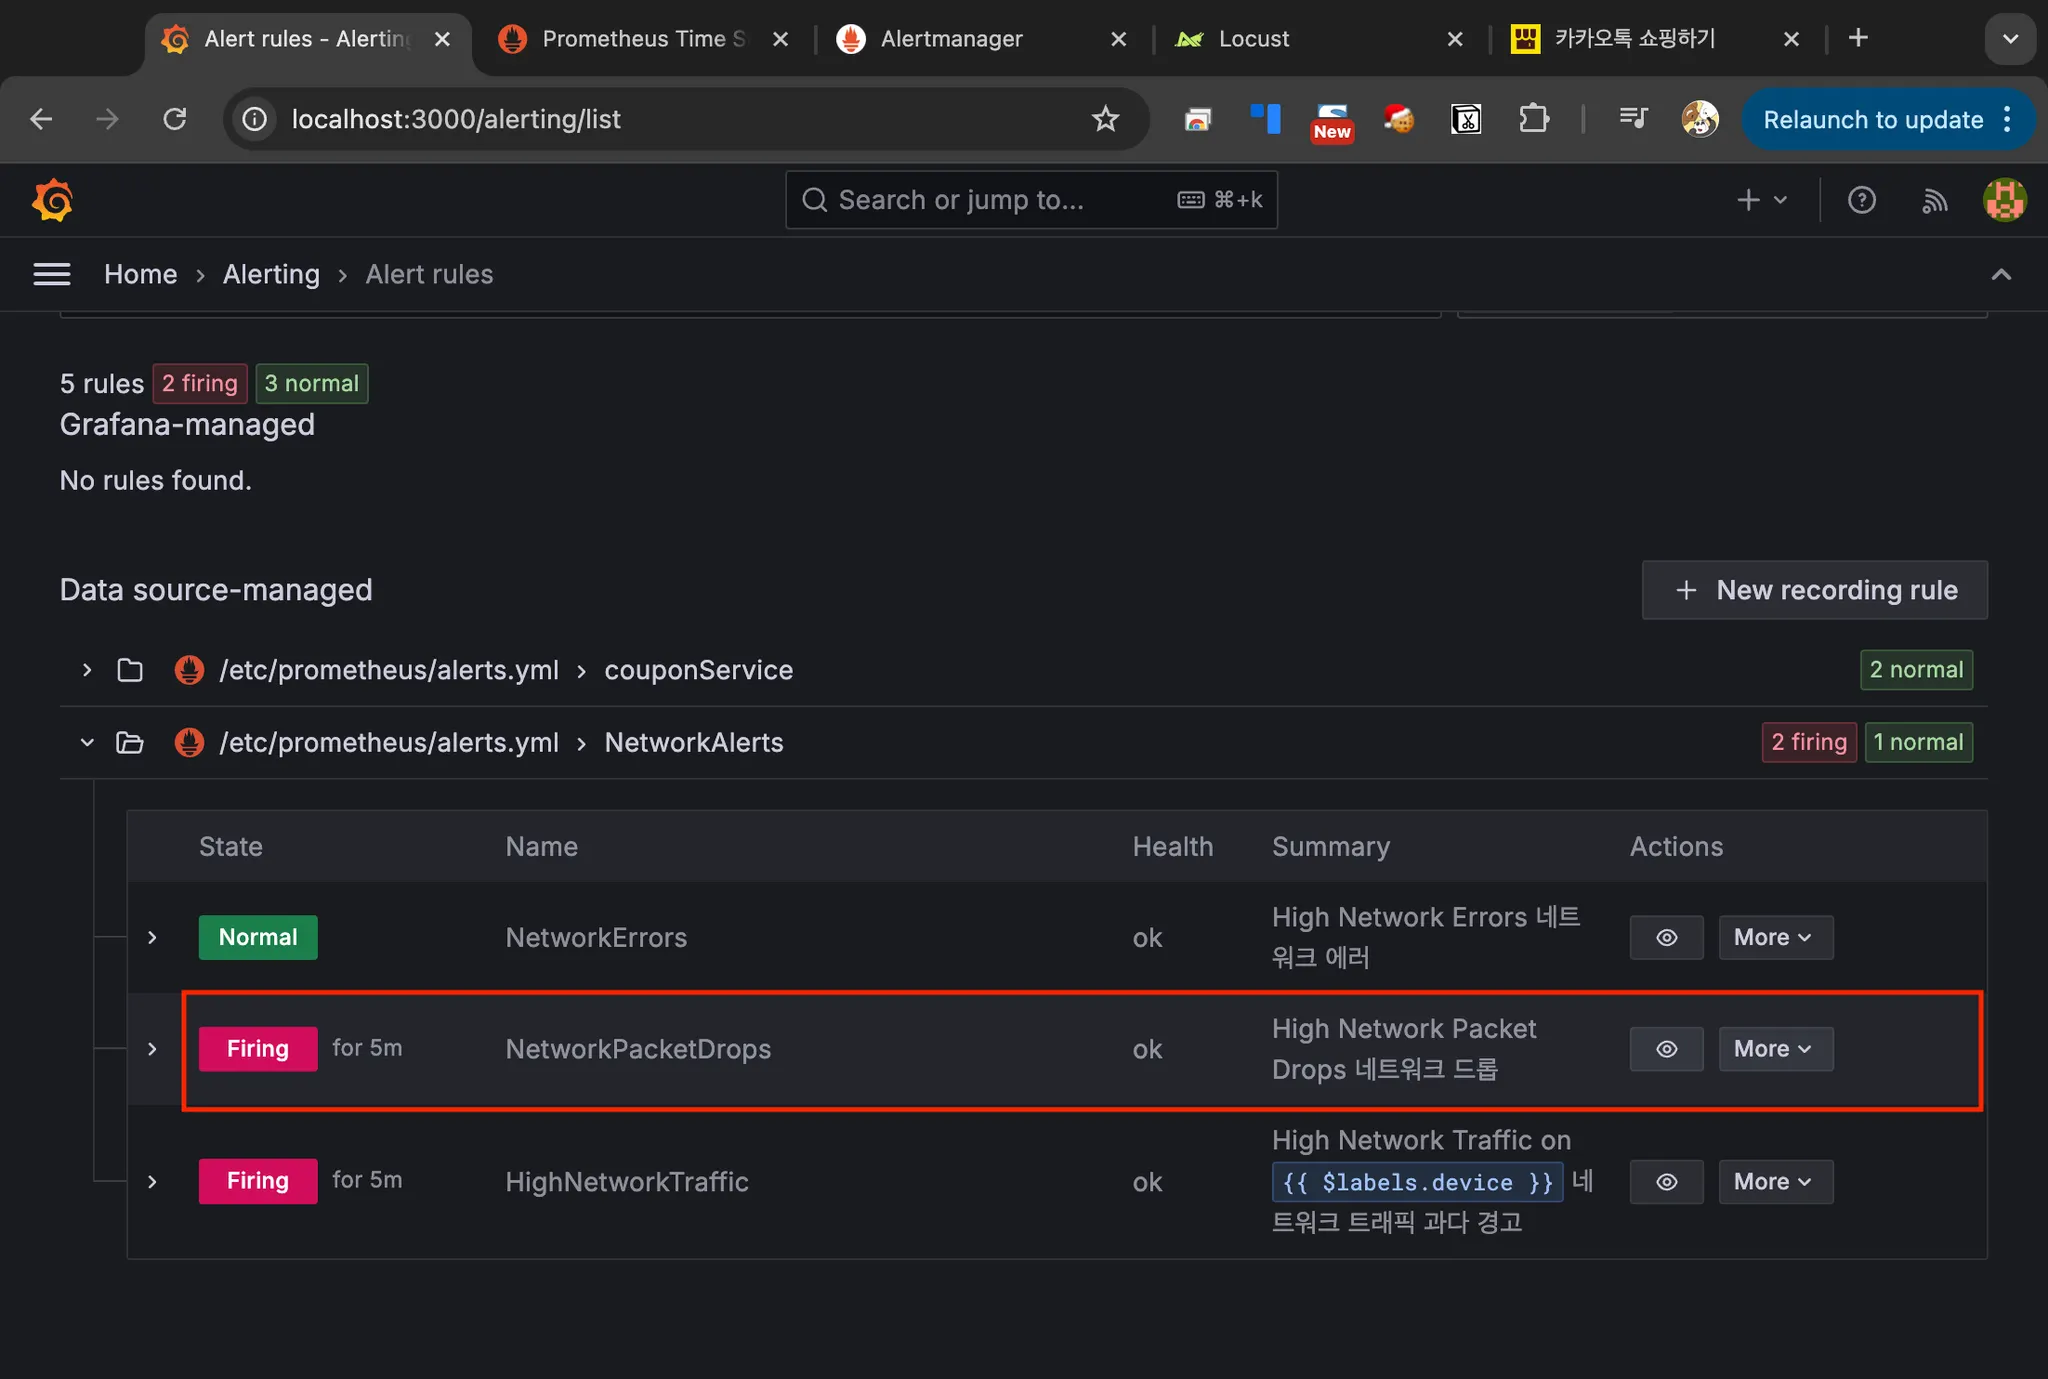
Task: Open More dropdown for HighNetworkTraffic
Action: (x=1775, y=1182)
